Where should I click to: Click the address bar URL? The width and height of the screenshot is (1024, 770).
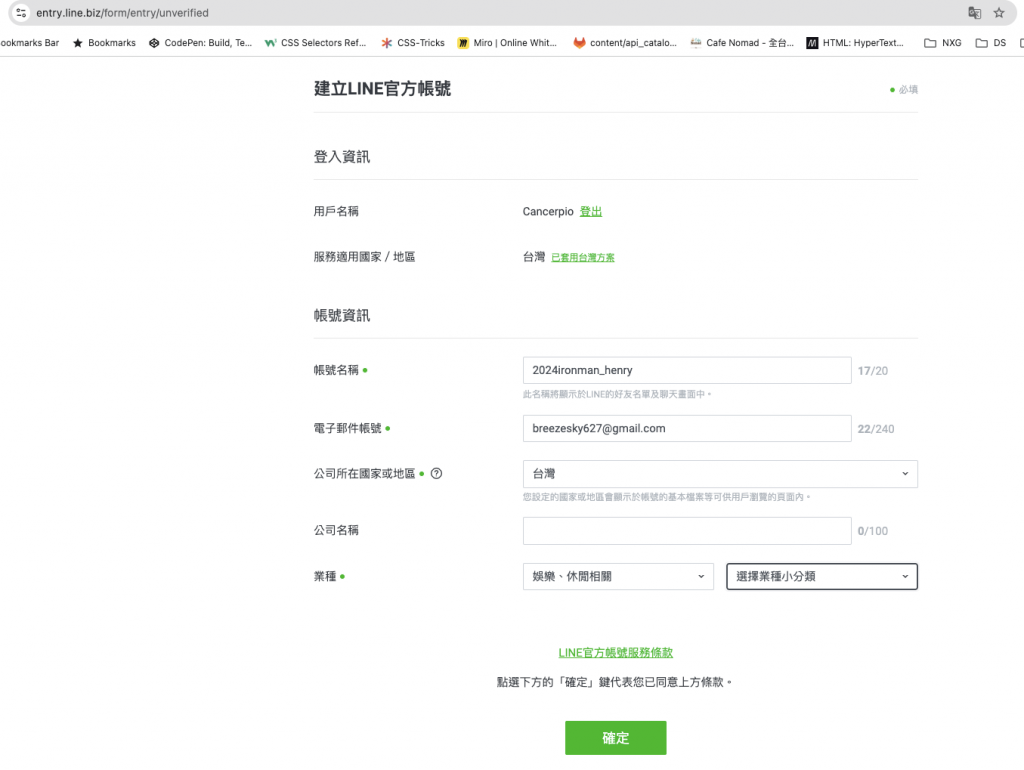point(122,12)
